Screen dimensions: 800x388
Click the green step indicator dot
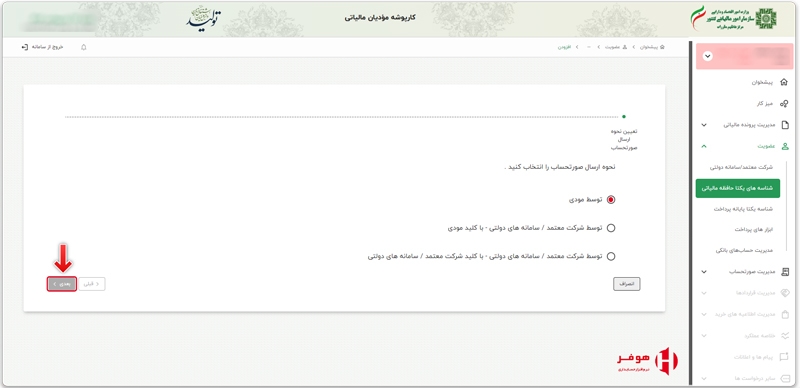click(624, 117)
